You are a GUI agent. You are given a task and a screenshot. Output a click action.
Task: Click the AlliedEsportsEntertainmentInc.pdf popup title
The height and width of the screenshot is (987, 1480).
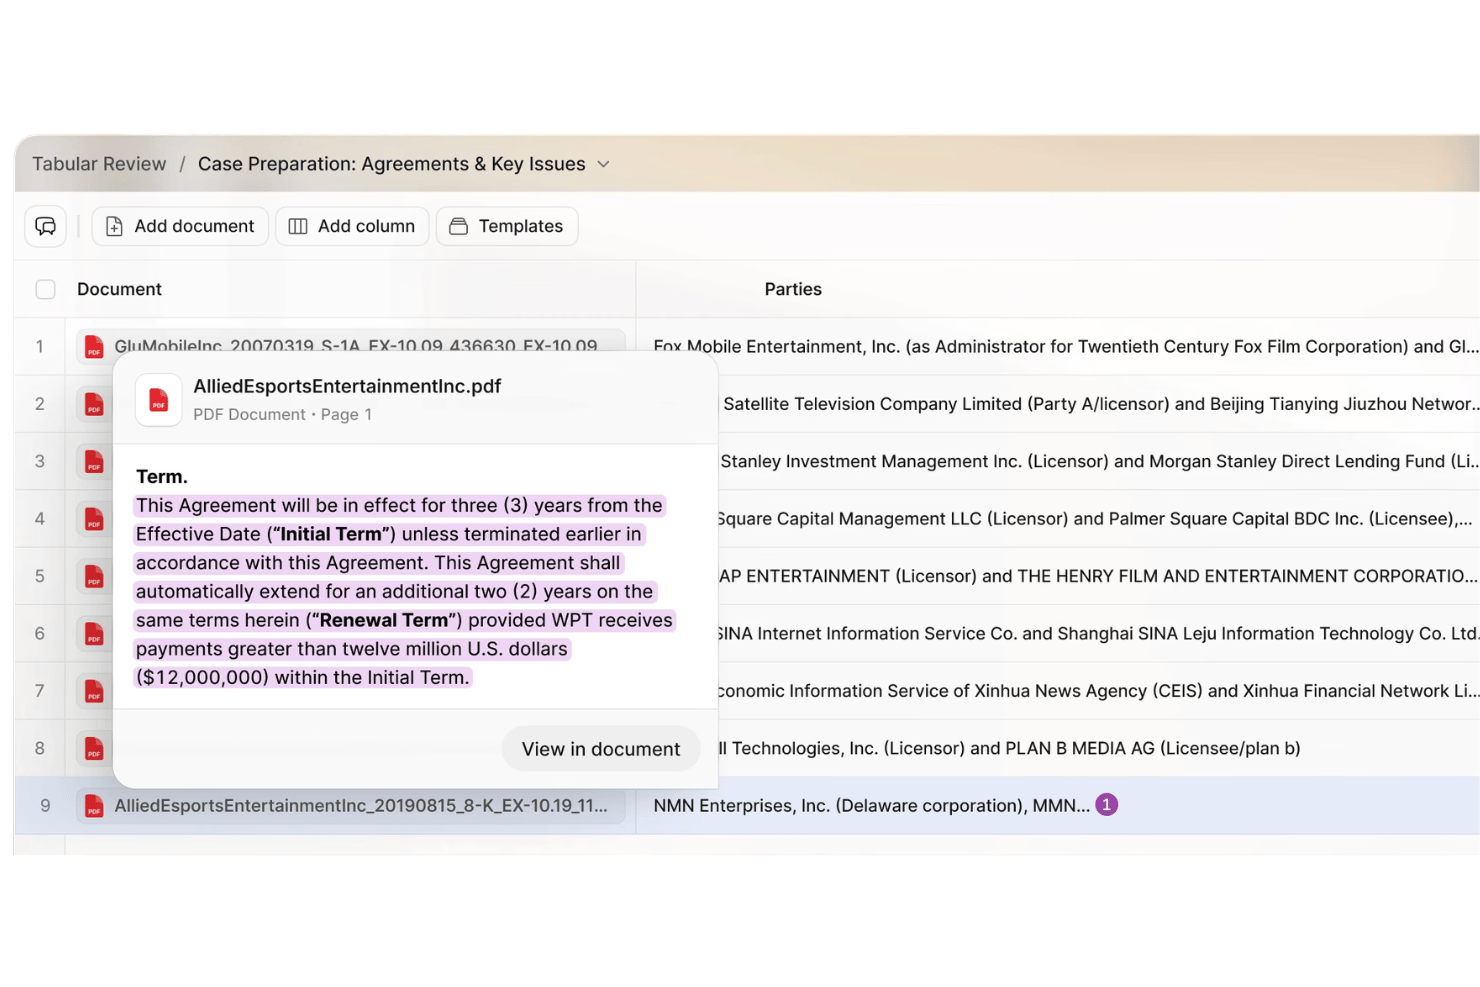(347, 386)
